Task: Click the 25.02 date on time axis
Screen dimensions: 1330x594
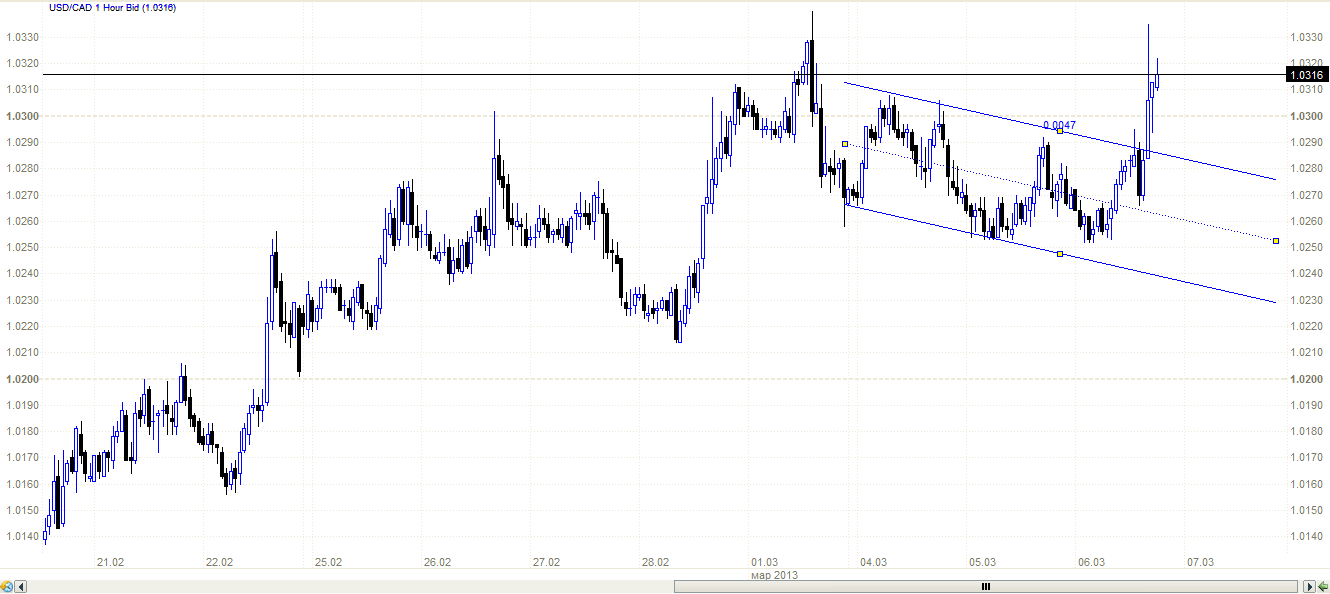Action: click(328, 563)
